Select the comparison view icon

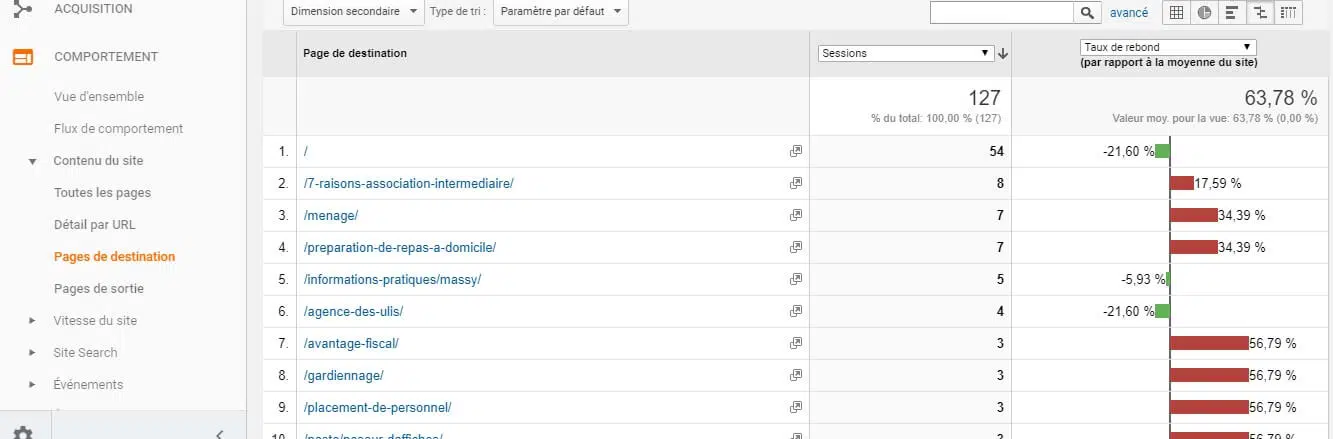click(1260, 13)
